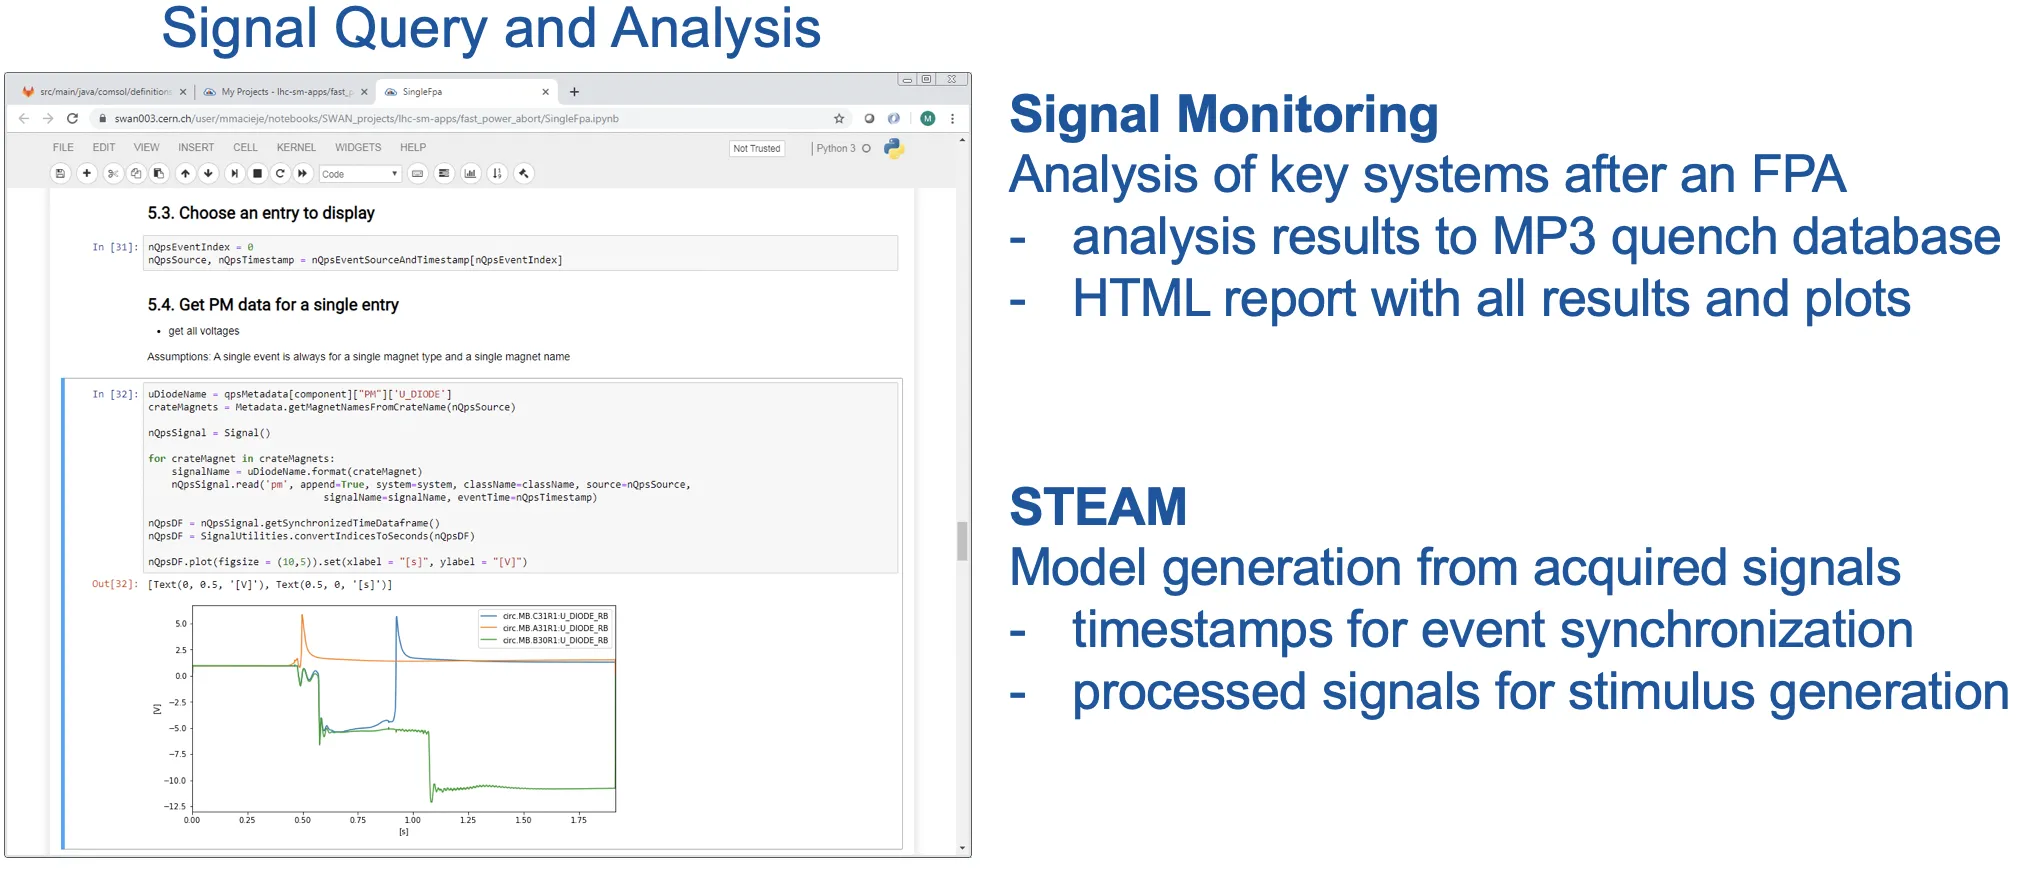Bookmark this page with star icon
The width and height of the screenshot is (2020, 870).
pyautogui.click(x=839, y=119)
